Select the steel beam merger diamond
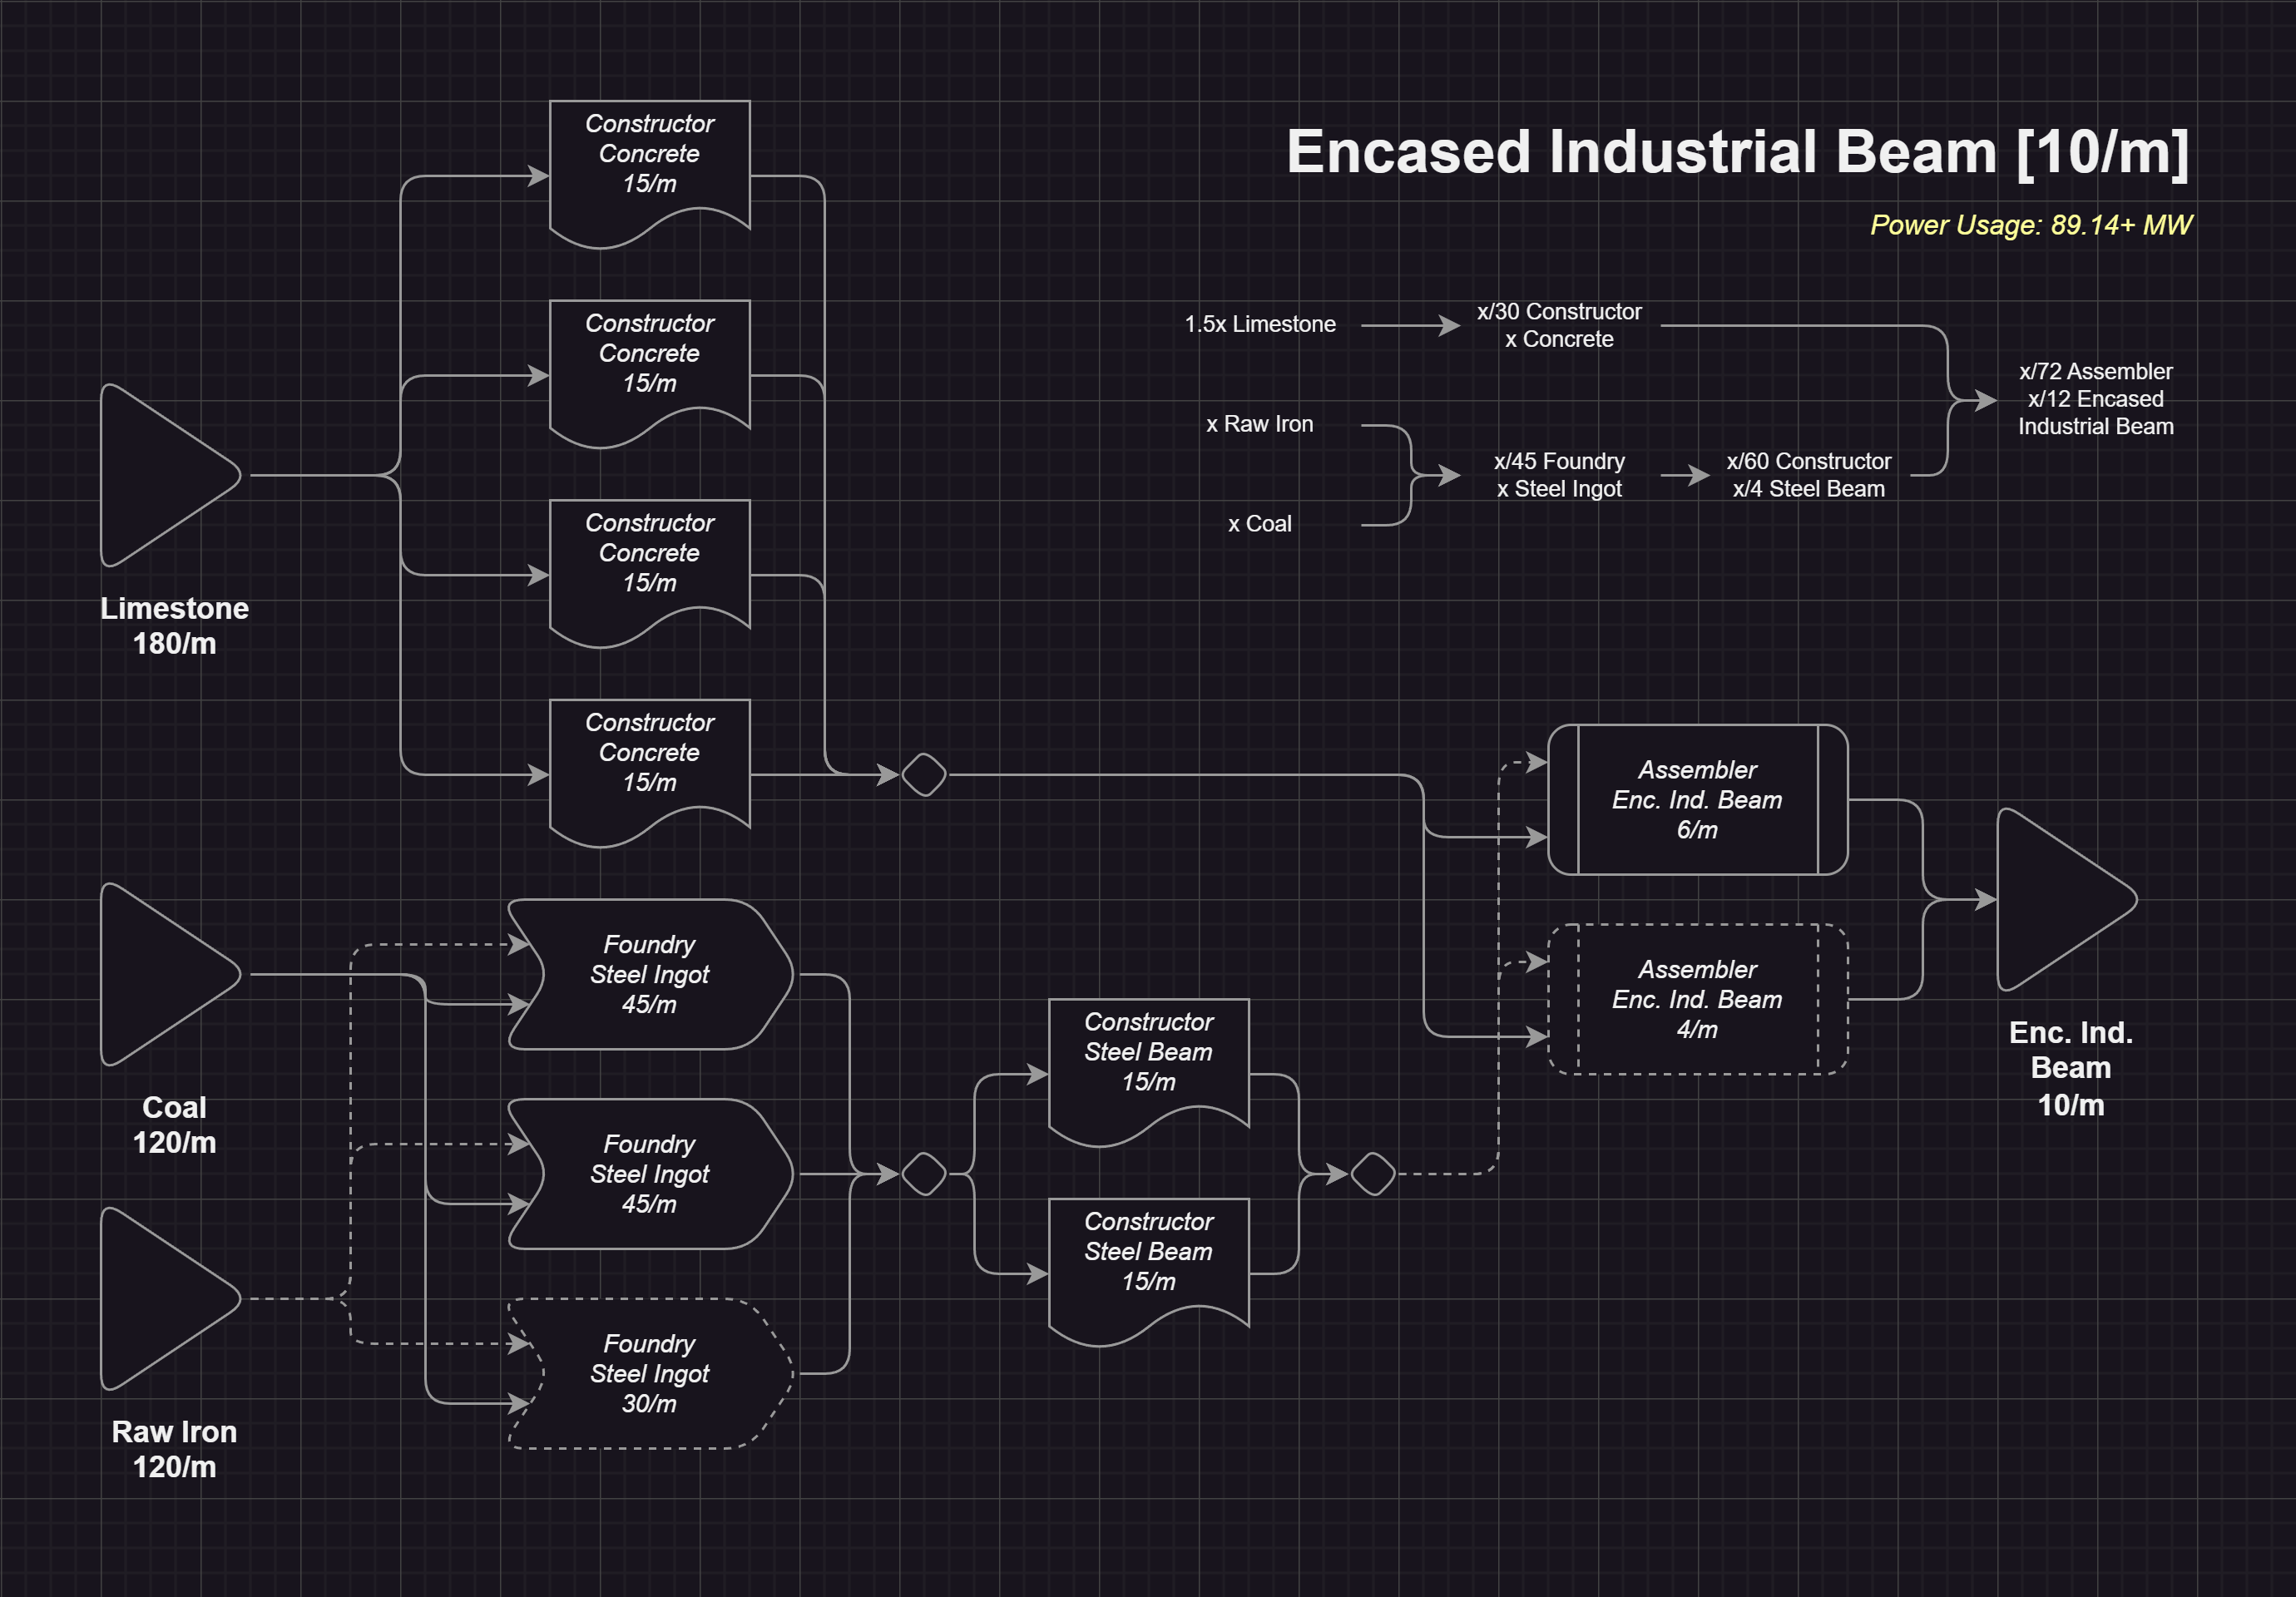The width and height of the screenshot is (2296, 1597). click(x=1373, y=1174)
